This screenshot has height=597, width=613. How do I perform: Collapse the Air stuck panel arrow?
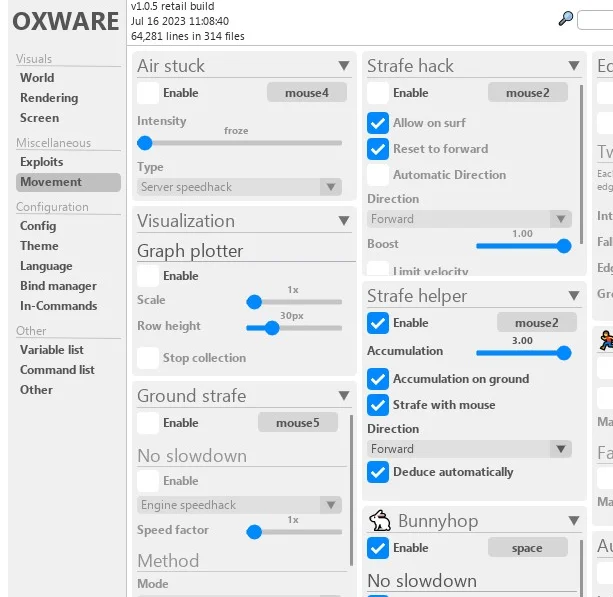coord(343,67)
